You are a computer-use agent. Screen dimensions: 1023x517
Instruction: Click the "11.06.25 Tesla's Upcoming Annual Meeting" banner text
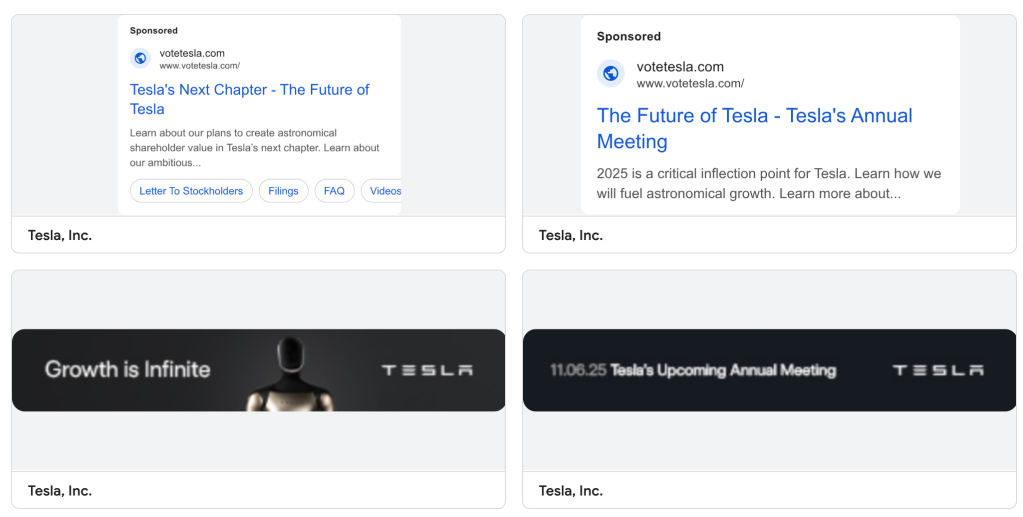[692, 370]
